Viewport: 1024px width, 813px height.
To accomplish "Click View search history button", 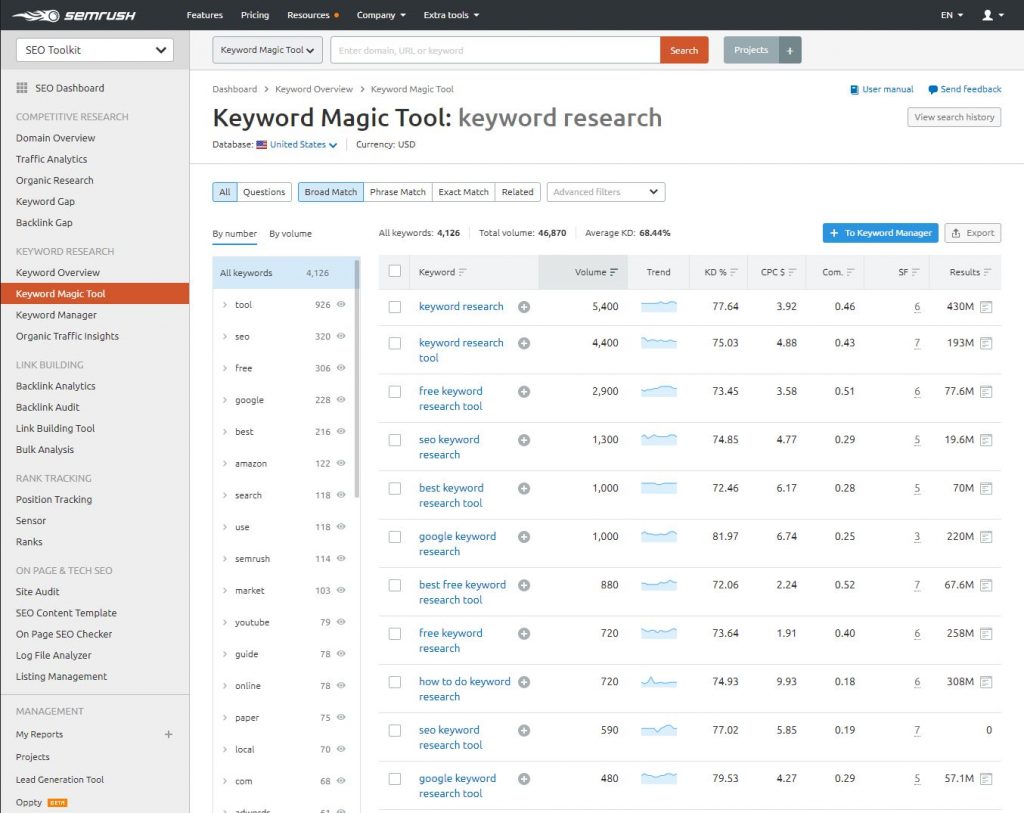I will point(954,118).
